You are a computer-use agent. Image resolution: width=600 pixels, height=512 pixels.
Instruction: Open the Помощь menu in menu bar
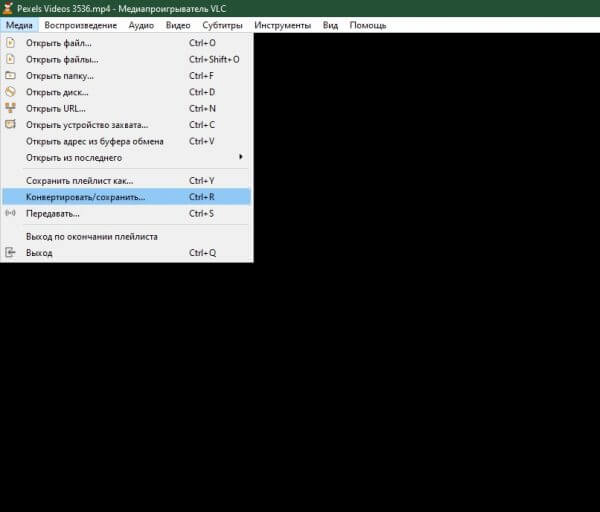click(x=367, y=25)
